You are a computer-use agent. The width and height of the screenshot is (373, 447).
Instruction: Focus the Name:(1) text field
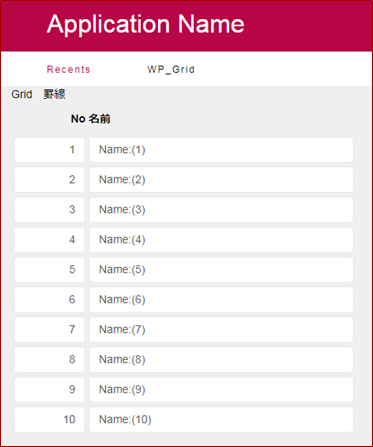point(221,150)
